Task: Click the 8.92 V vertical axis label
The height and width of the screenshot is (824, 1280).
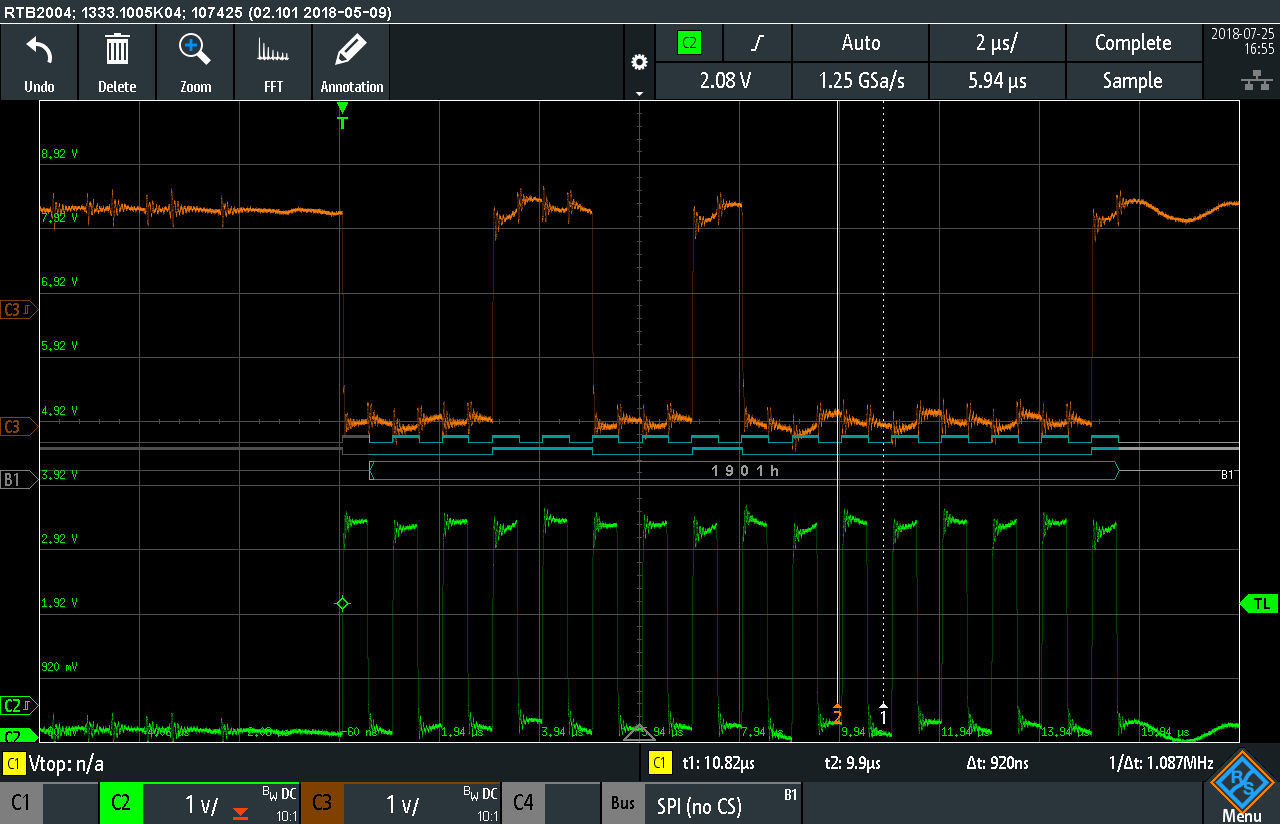Action: [59, 154]
